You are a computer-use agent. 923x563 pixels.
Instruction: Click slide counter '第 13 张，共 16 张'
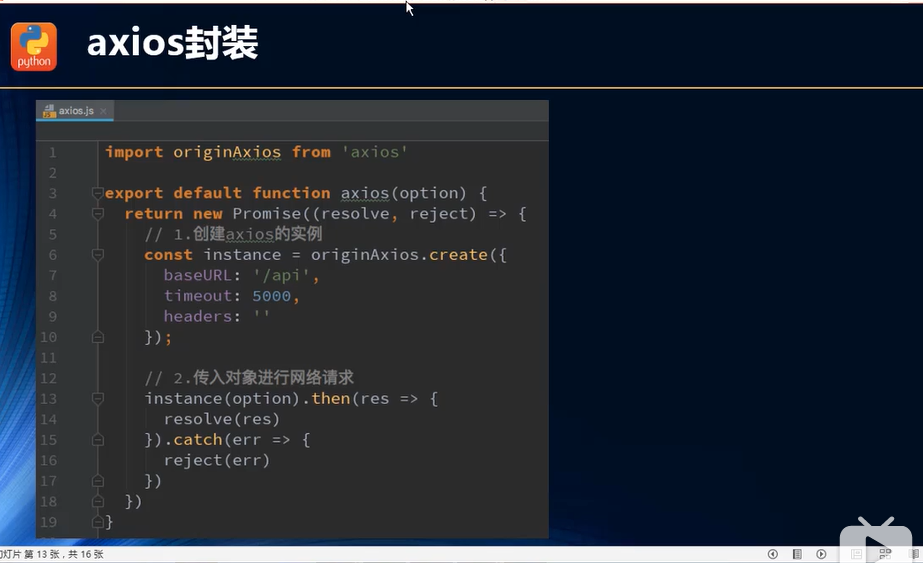tap(64, 554)
